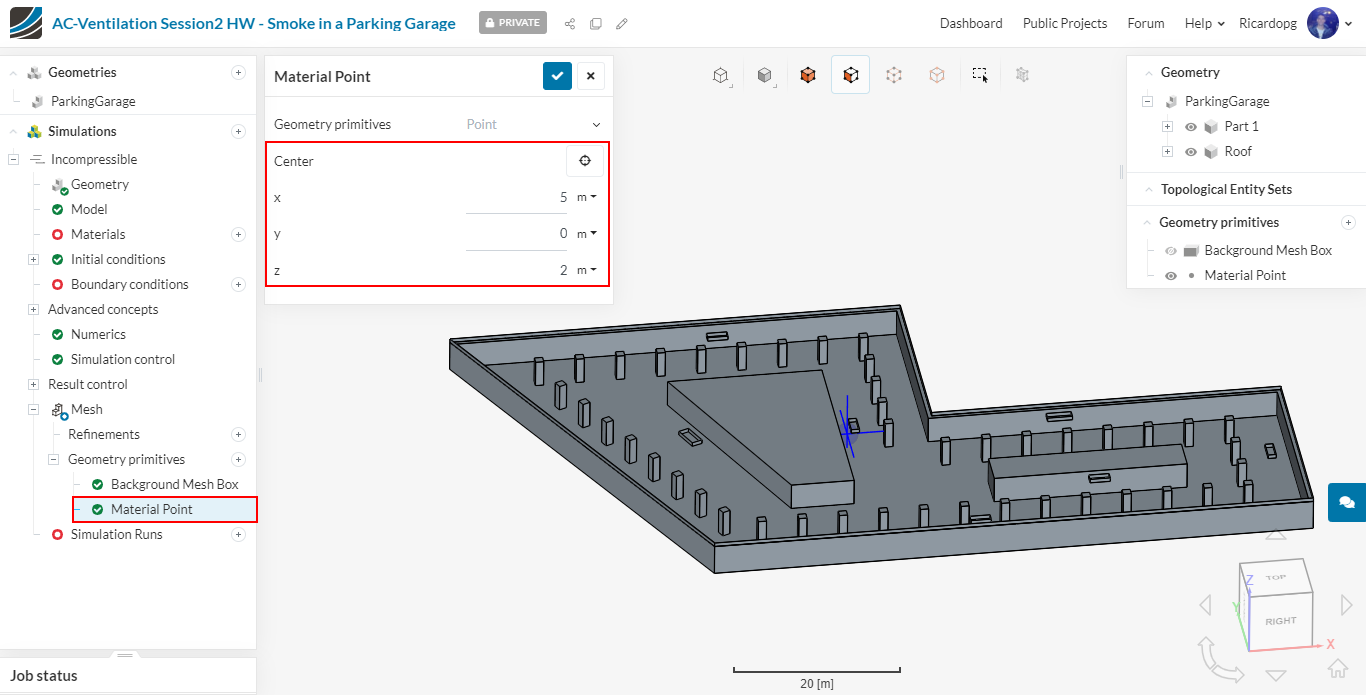Show the Background Mesh Box primitive

point(1171,251)
